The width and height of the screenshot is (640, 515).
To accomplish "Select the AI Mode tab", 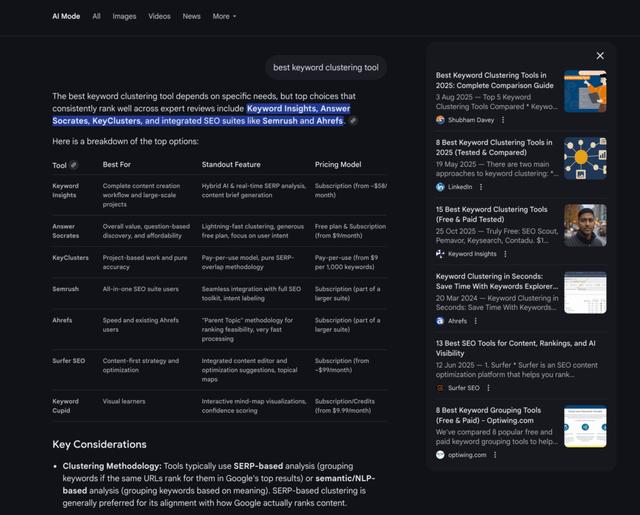I will pos(66,16).
